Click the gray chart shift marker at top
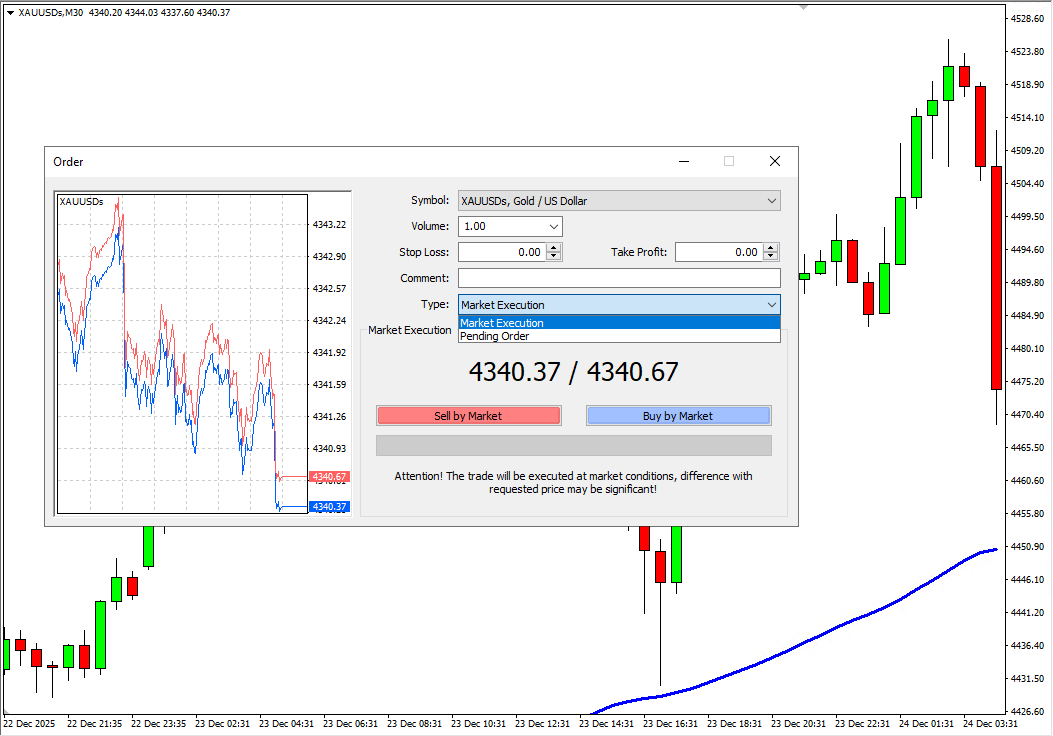Viewport: 1053px width, 736px height. pos(803,5)
